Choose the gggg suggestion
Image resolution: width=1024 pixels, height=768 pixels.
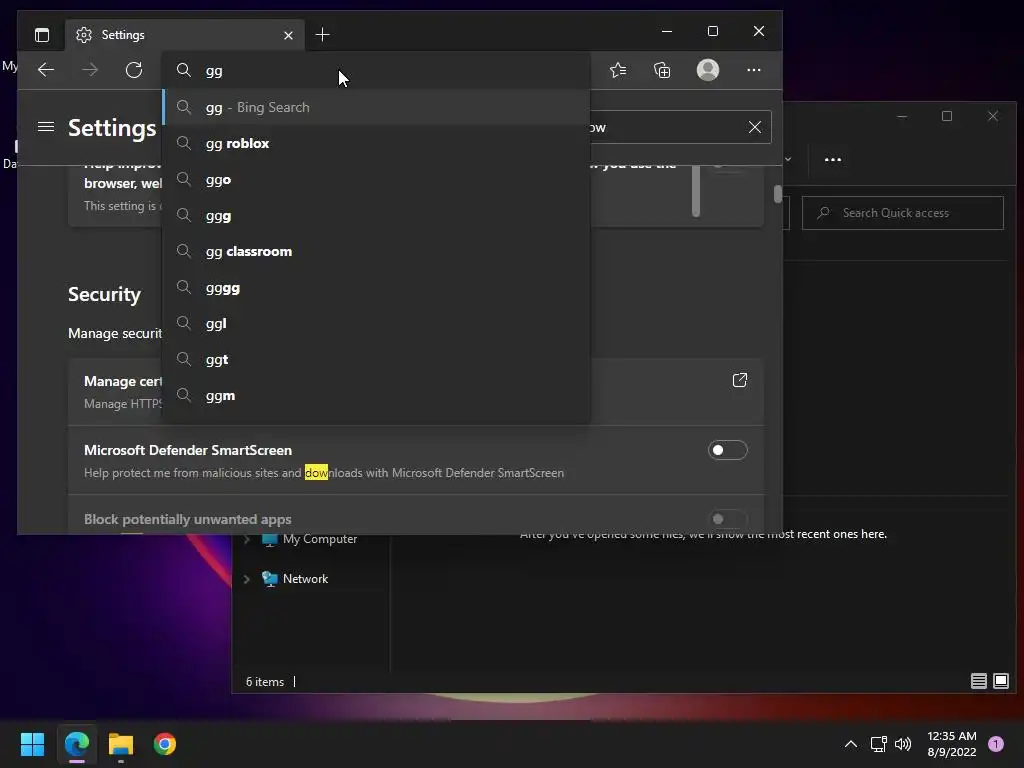pyautogui.click(x=376, y=287)
